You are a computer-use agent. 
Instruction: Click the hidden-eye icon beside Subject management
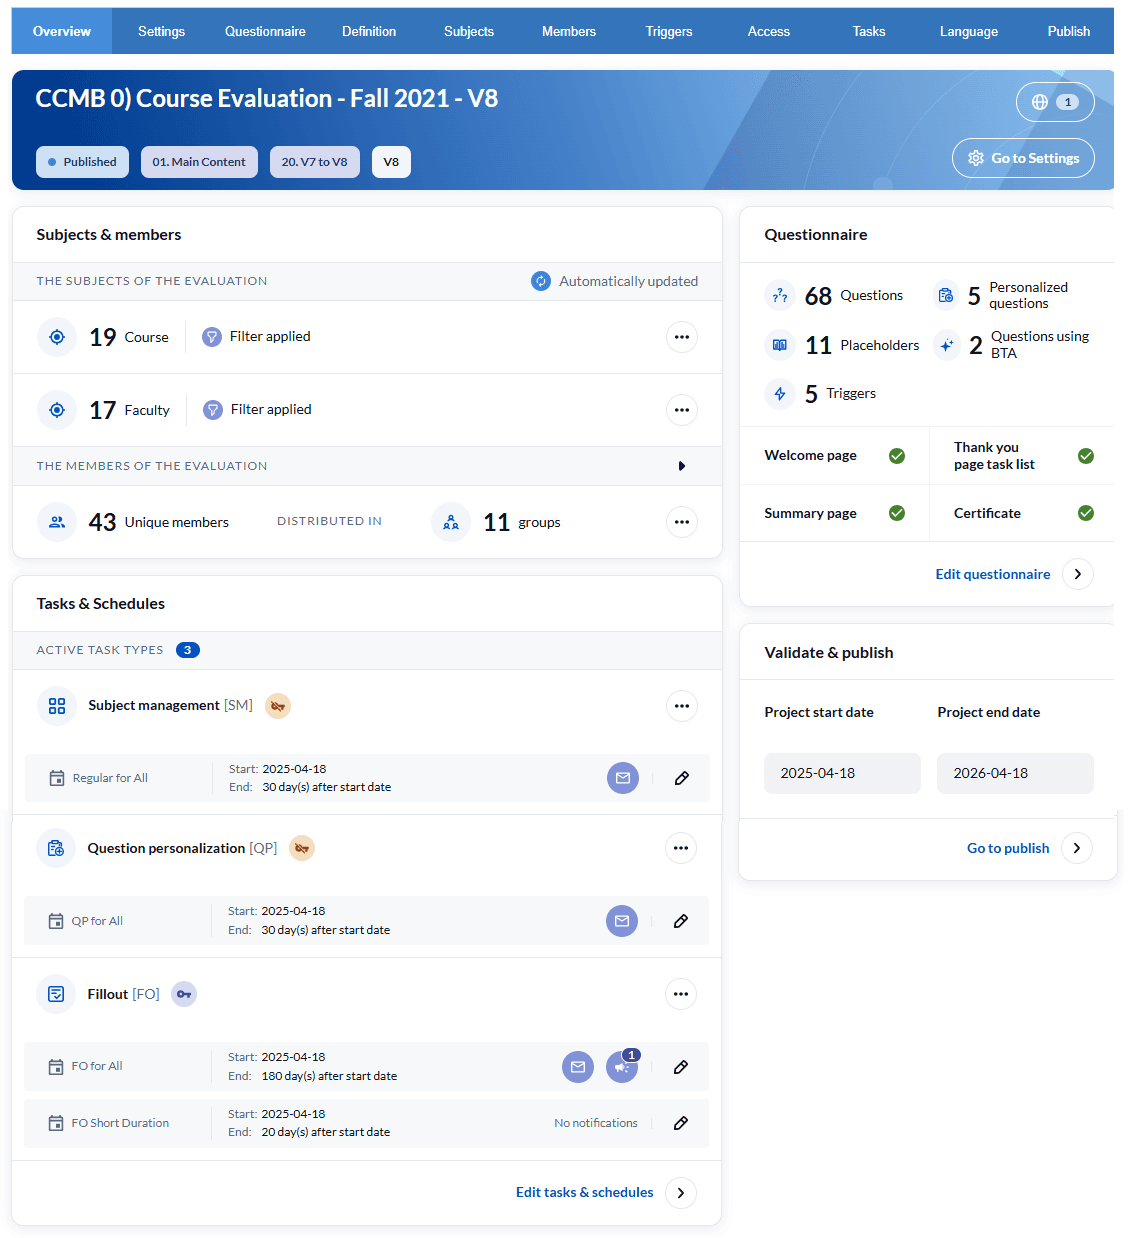point(278,706)
